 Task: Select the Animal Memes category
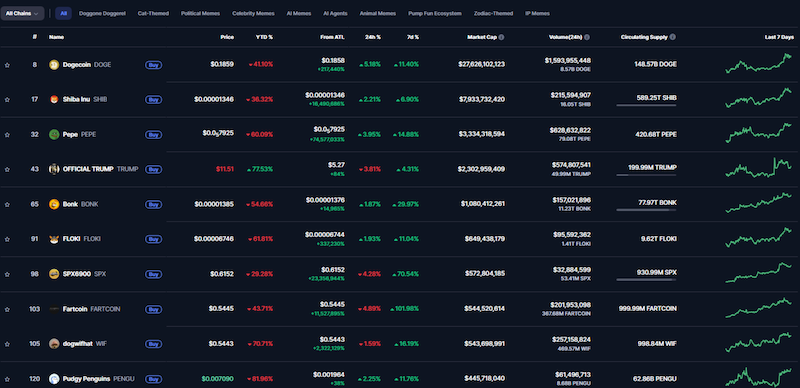tap(378, 14)
